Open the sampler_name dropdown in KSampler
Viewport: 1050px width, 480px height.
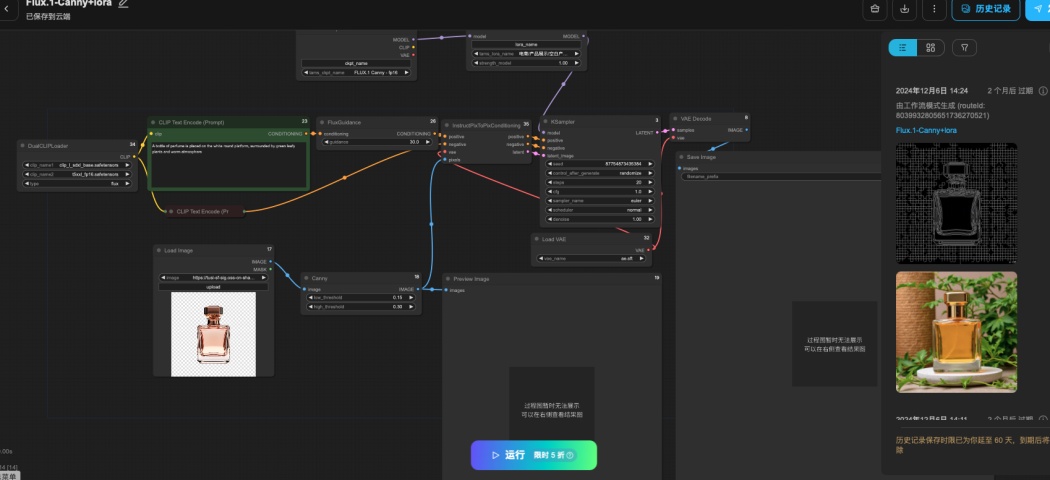pyautogui.click(x=599, y=200)
